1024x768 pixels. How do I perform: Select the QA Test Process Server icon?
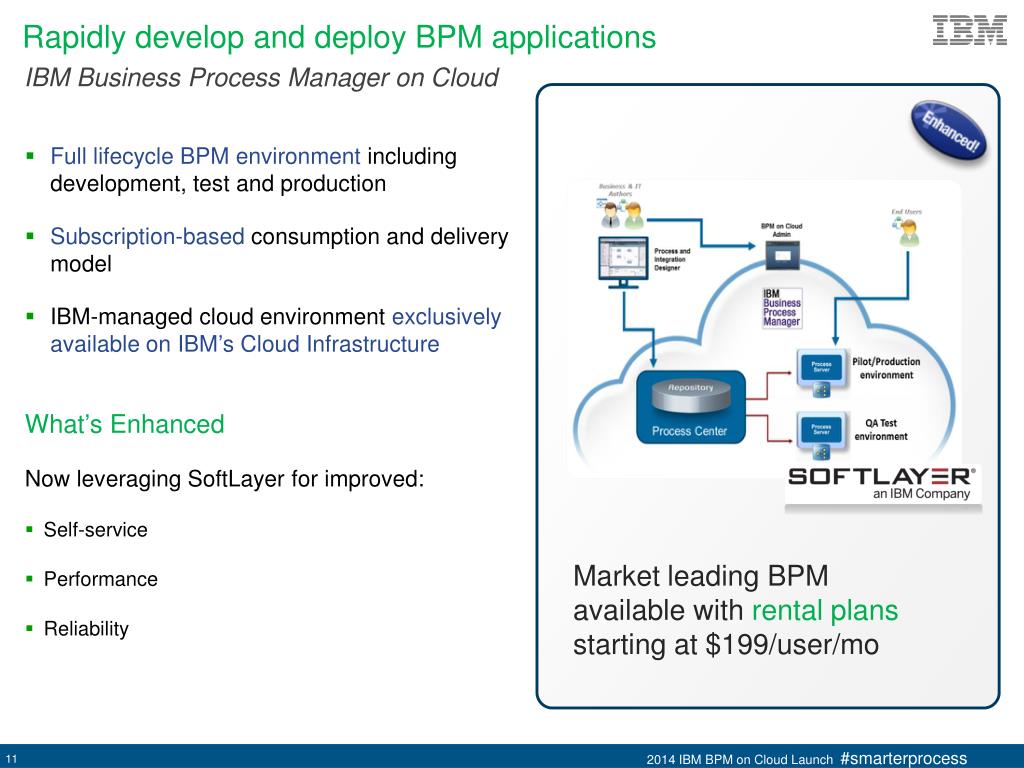pyautogui.click(x=822, y=434)
